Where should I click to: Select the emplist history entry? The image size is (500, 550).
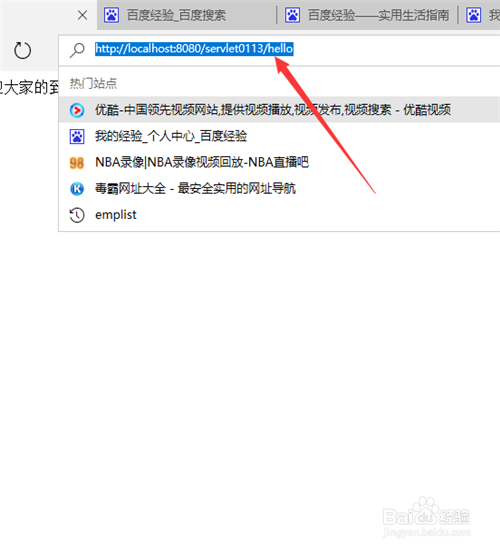point(279,215)
